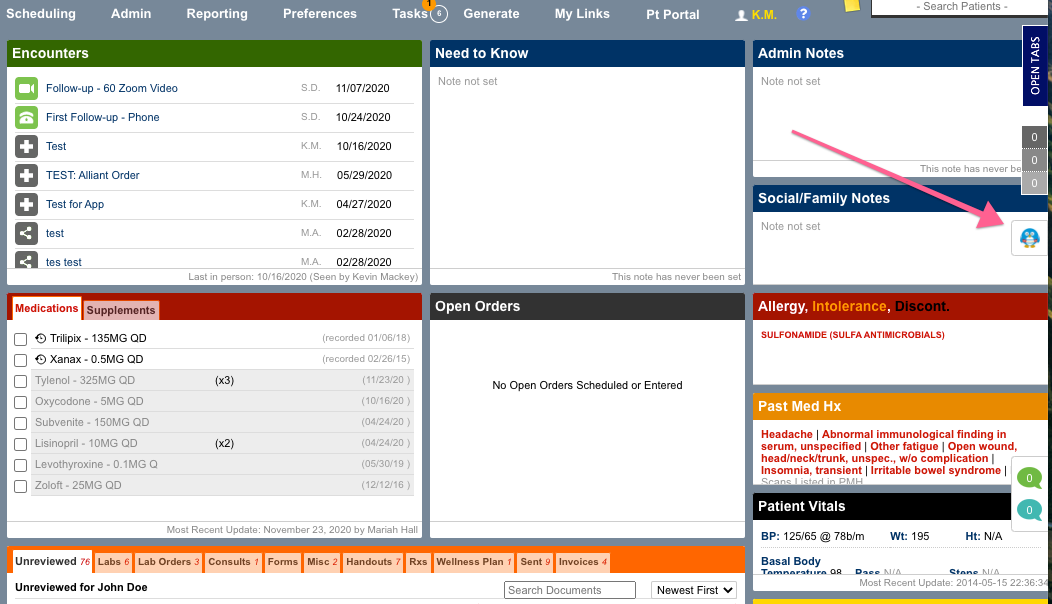1052x604 pixels.
Task: Open the Test for App encounter link
Action: click(74, 204)
